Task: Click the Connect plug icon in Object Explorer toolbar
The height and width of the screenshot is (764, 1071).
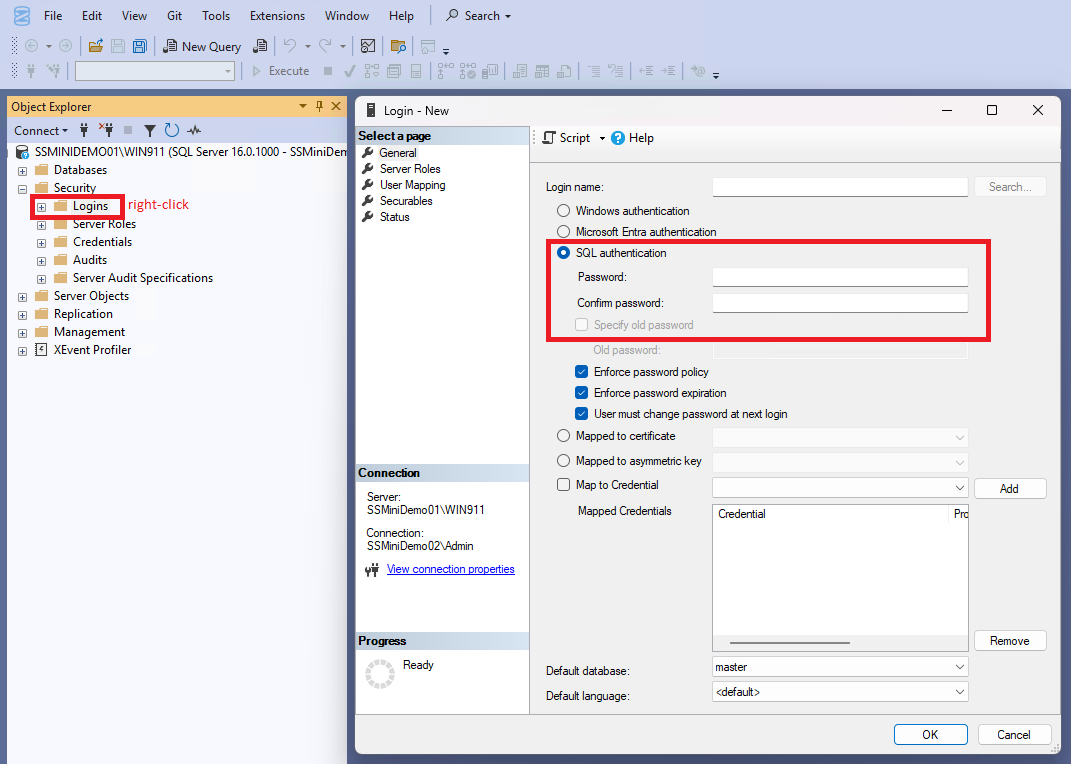Action: [x=84, y=130]
